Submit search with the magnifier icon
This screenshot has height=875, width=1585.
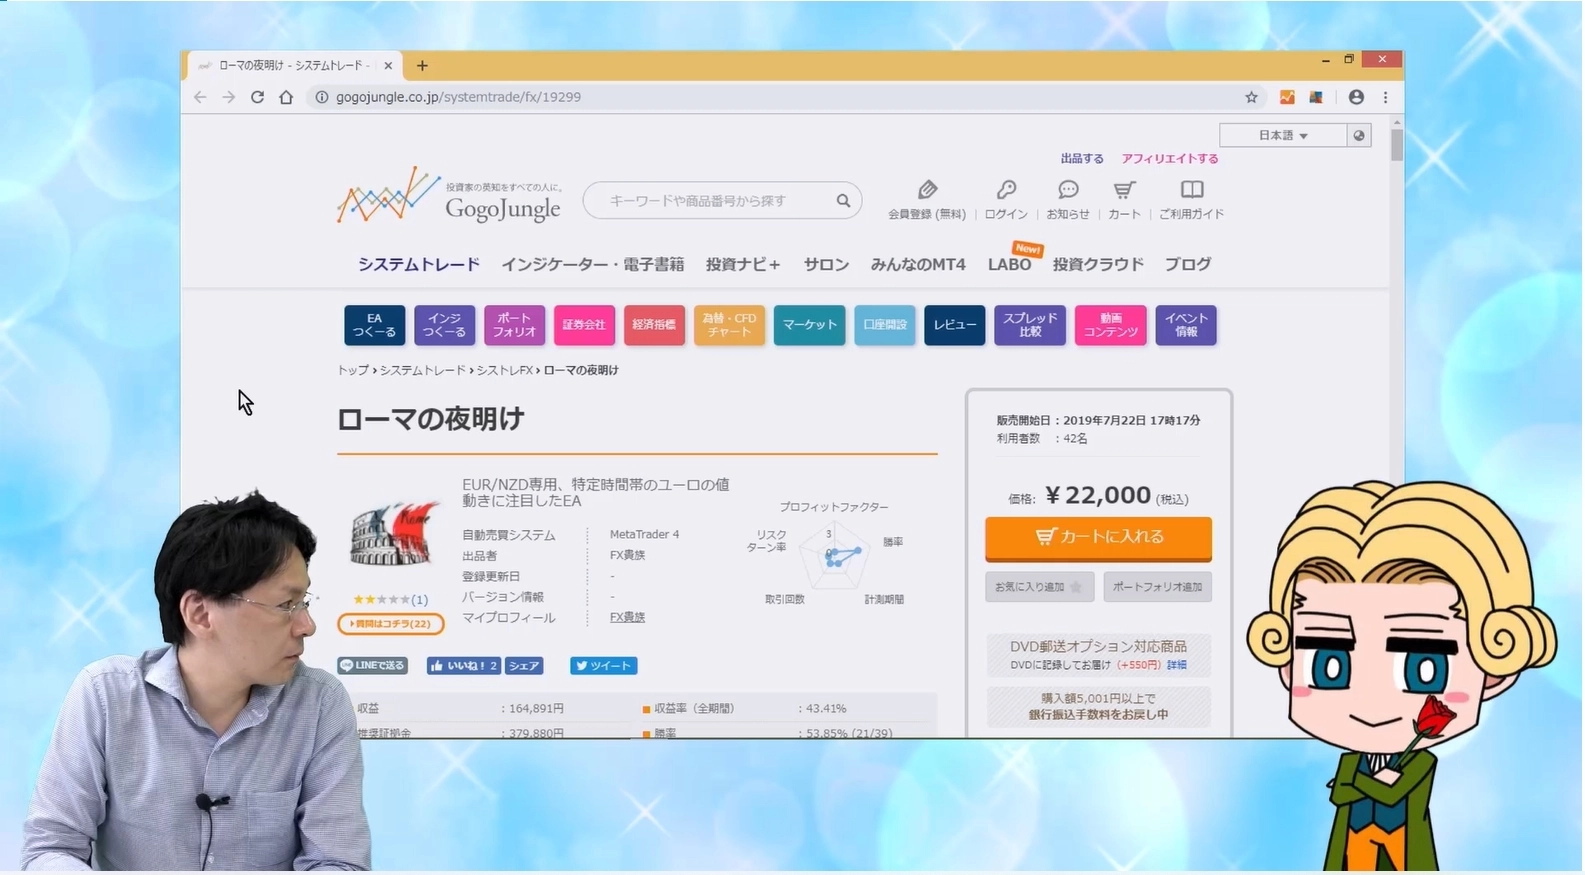[x=843, y=201]
